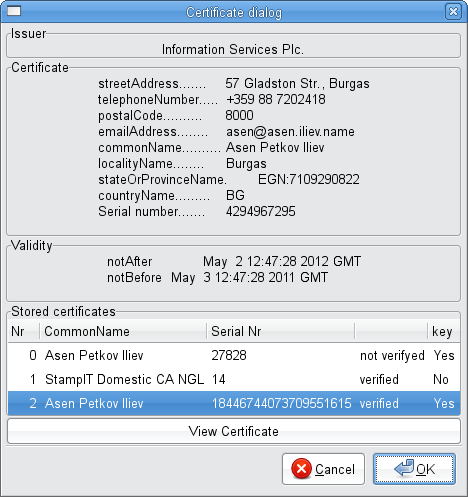The height and width of the screenshot is (497, 468).
Task: Close the Certificate dialog window
Action: 453,12
